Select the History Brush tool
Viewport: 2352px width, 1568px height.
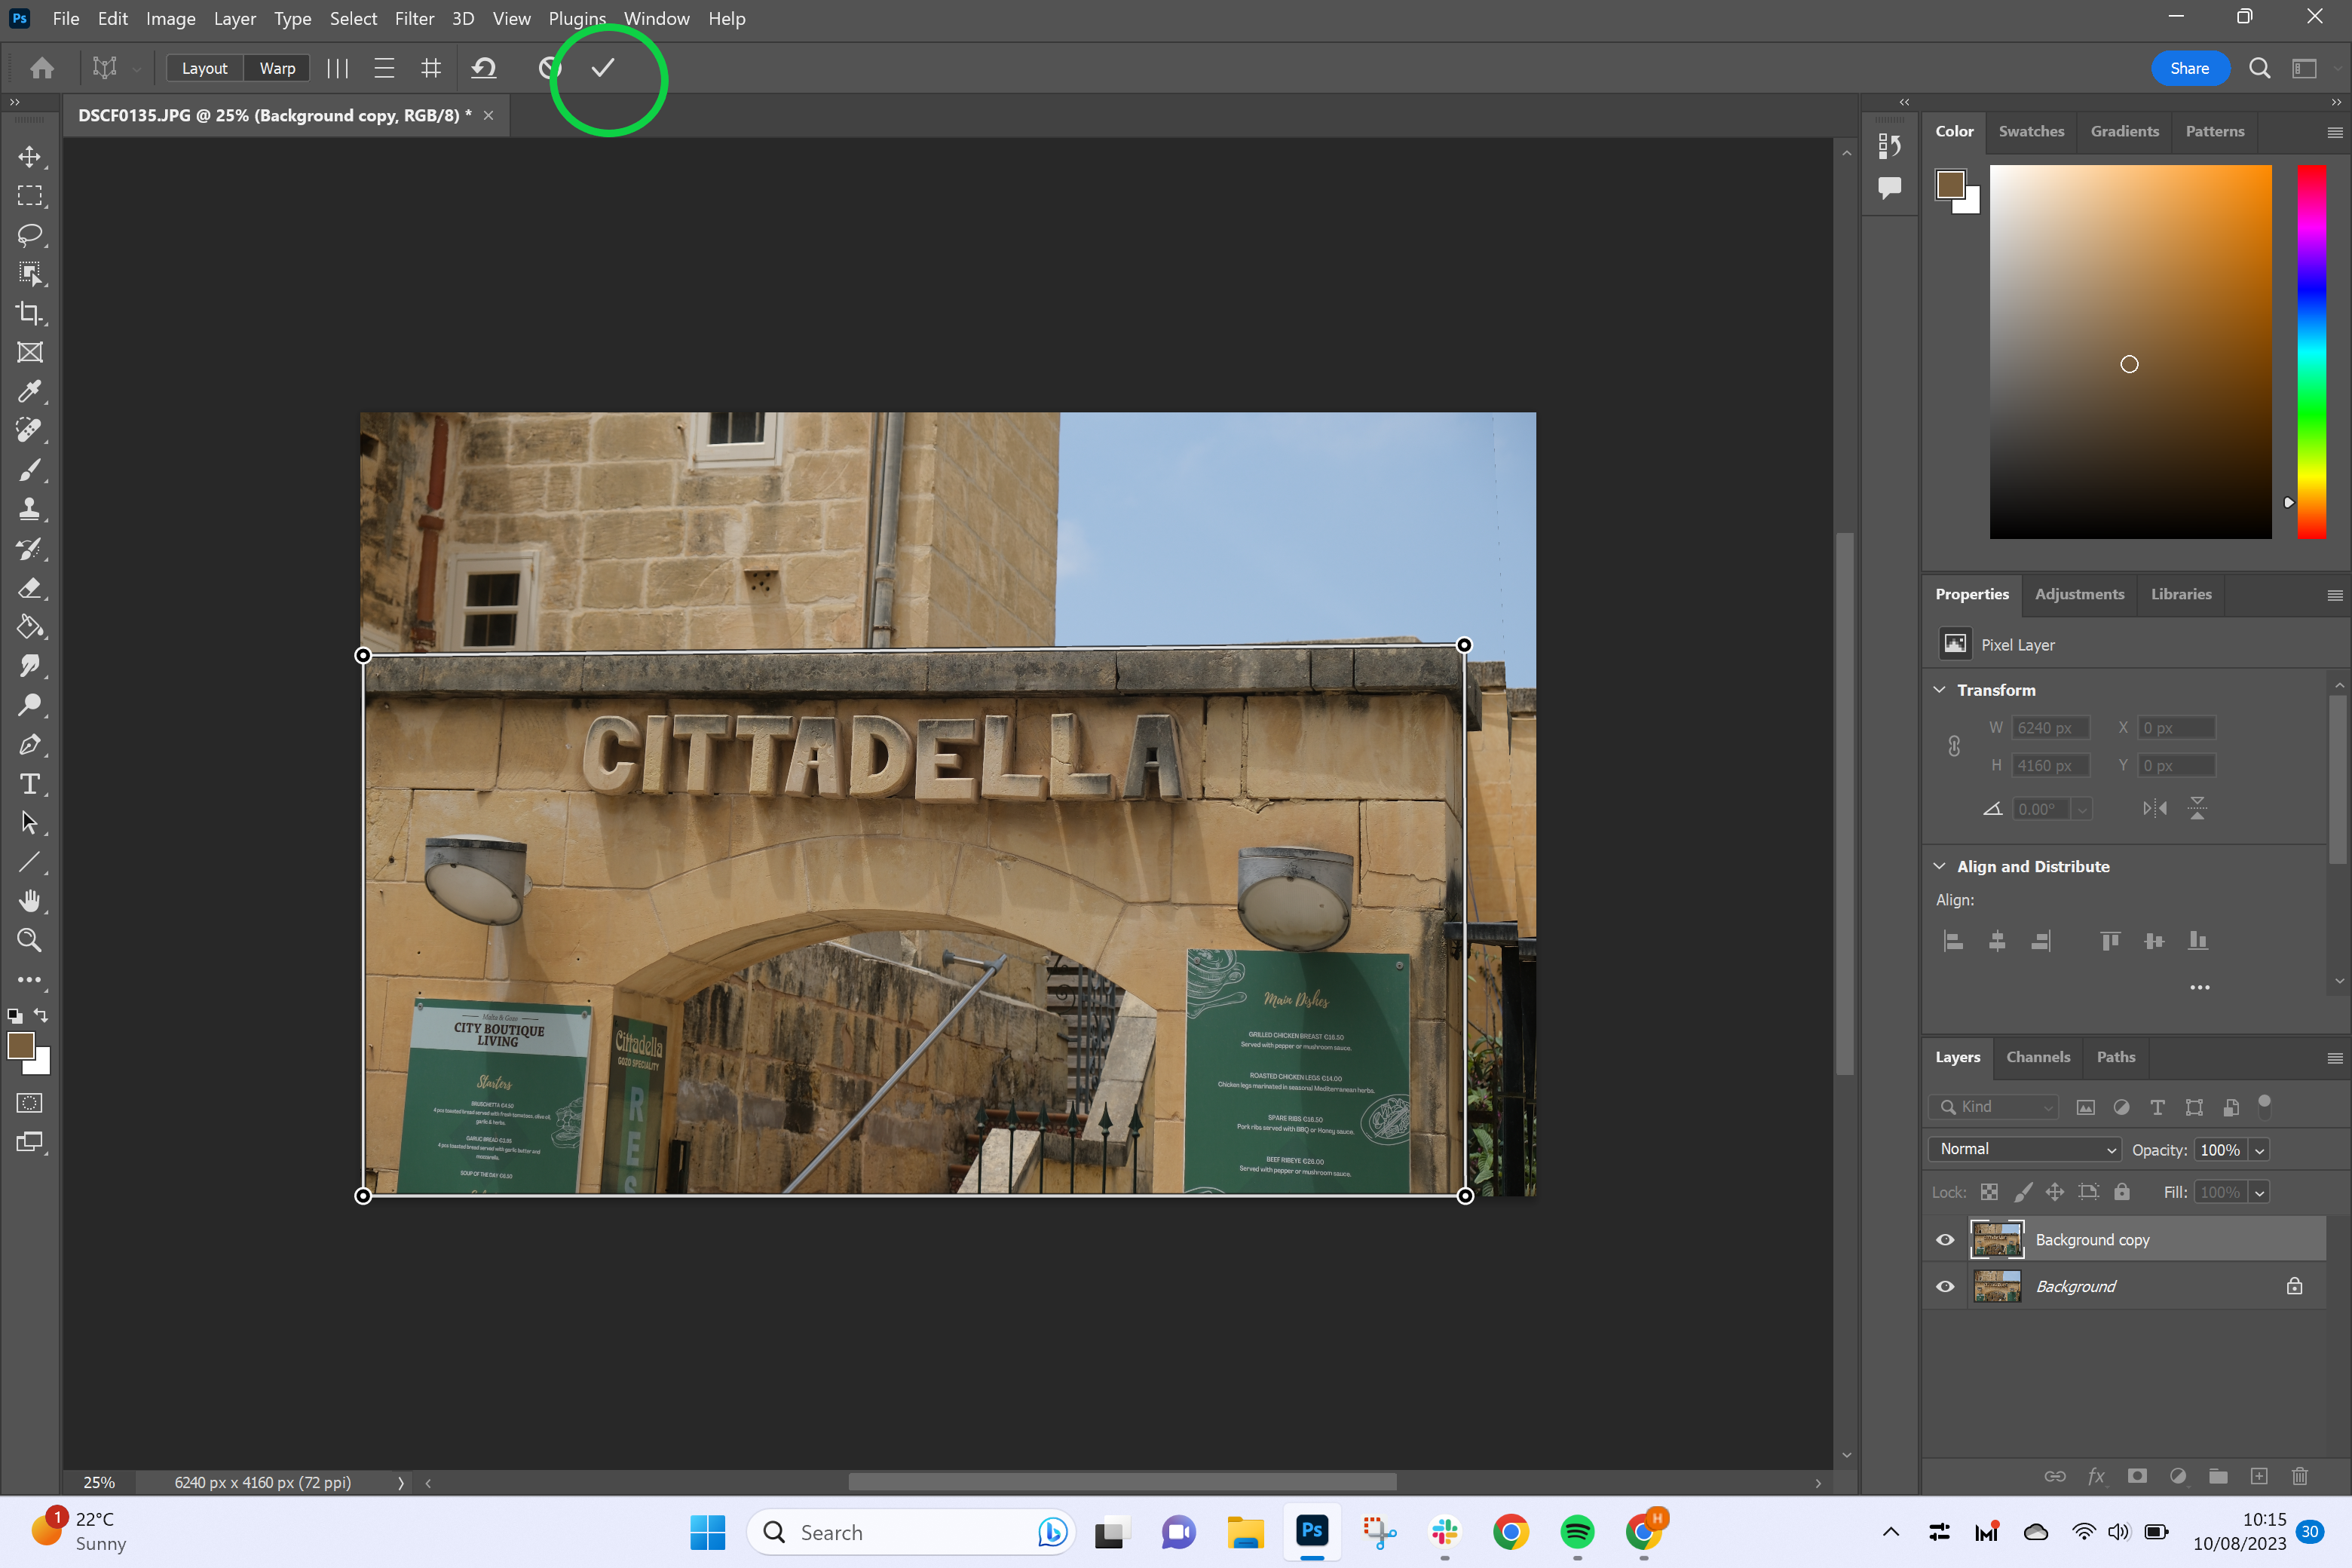30,548
